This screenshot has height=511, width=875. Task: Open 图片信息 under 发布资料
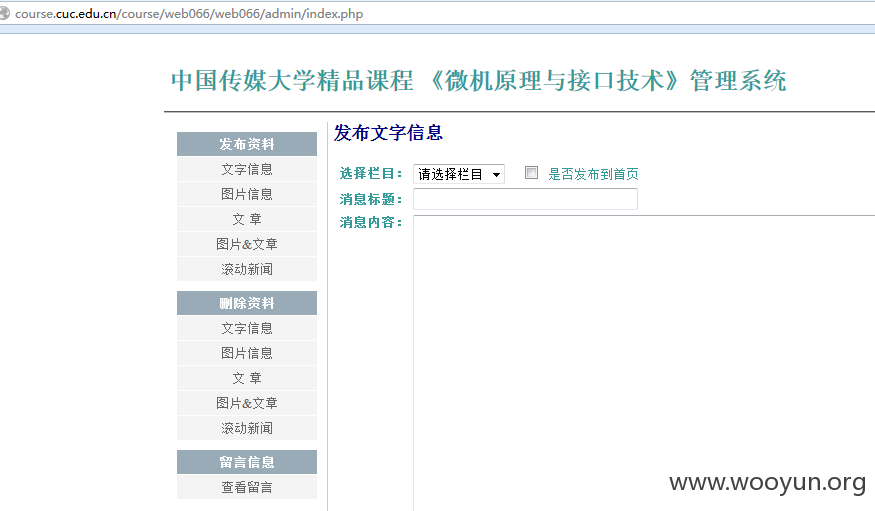click(247, 194)
